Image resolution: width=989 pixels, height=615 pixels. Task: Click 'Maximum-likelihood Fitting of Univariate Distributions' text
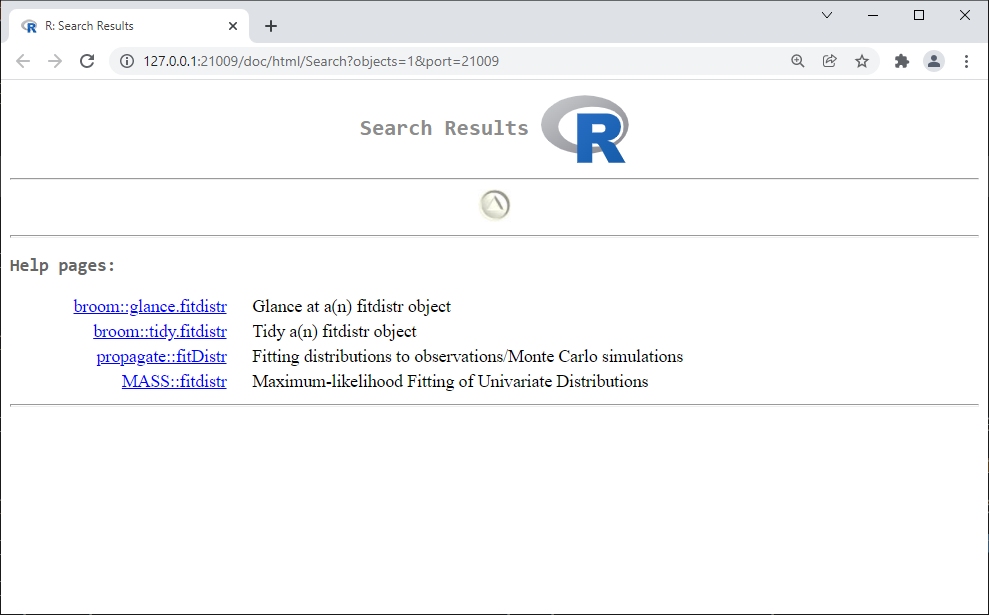point(450,382)
